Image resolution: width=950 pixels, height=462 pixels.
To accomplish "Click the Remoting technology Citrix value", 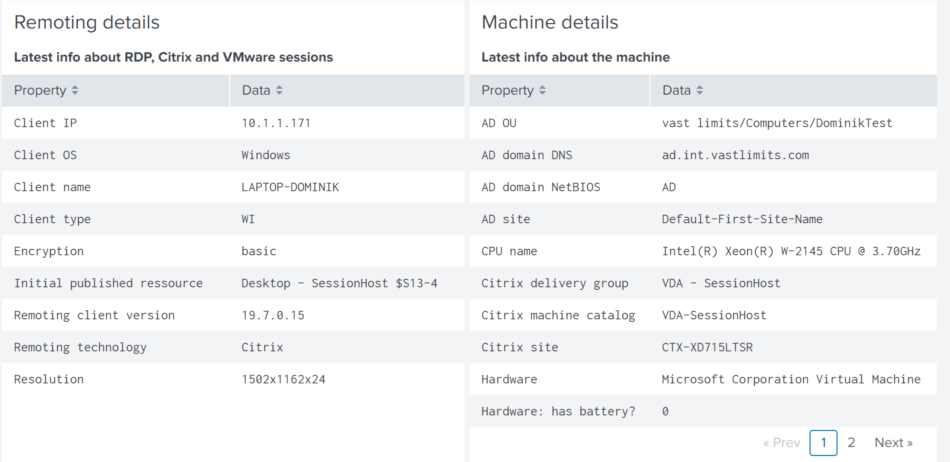I will 262,347.
